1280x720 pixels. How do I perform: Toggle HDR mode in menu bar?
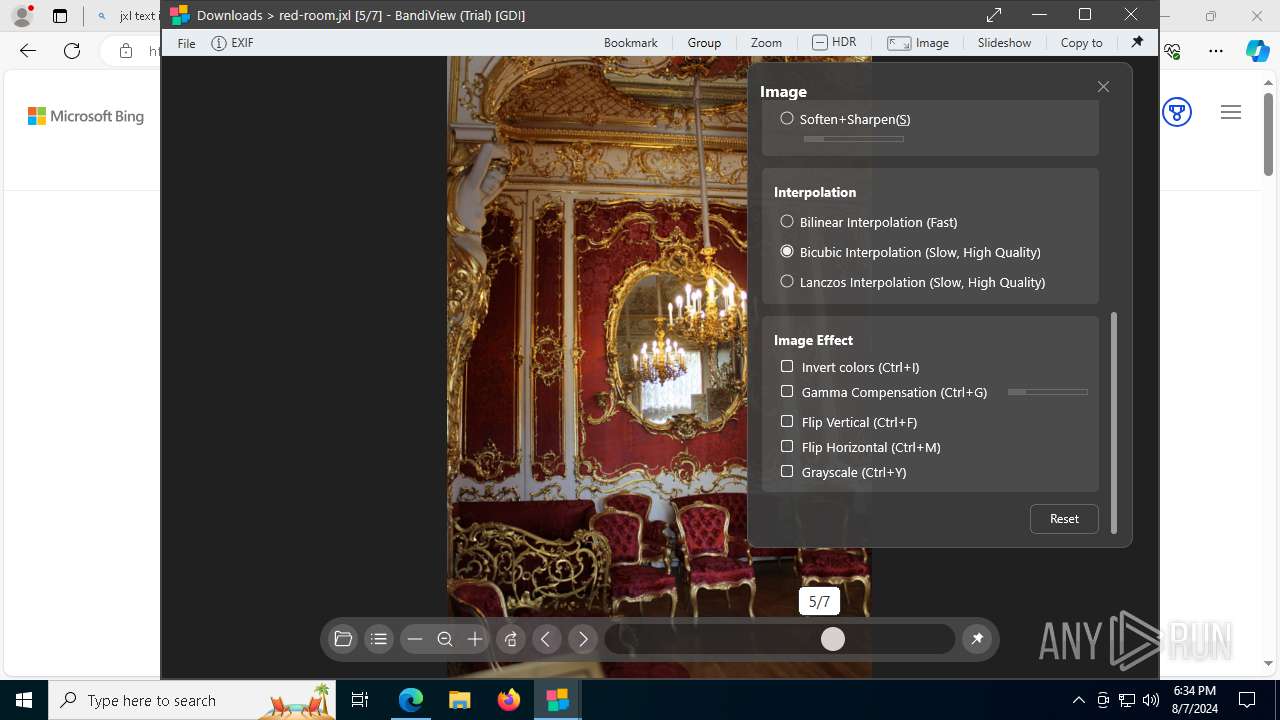834,42
